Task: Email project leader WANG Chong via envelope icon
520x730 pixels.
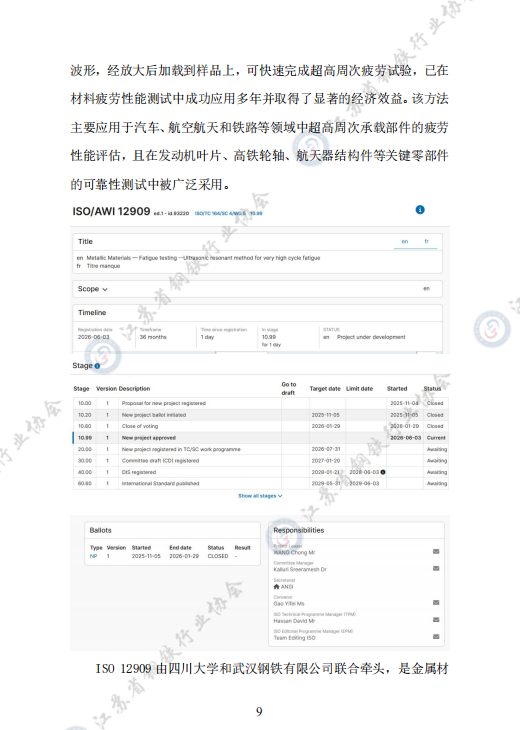Action: [436, 552]
